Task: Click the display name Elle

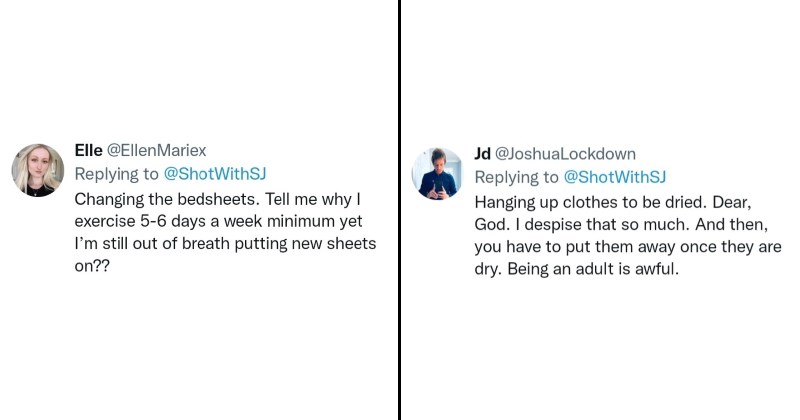Action: click(89, 150)
